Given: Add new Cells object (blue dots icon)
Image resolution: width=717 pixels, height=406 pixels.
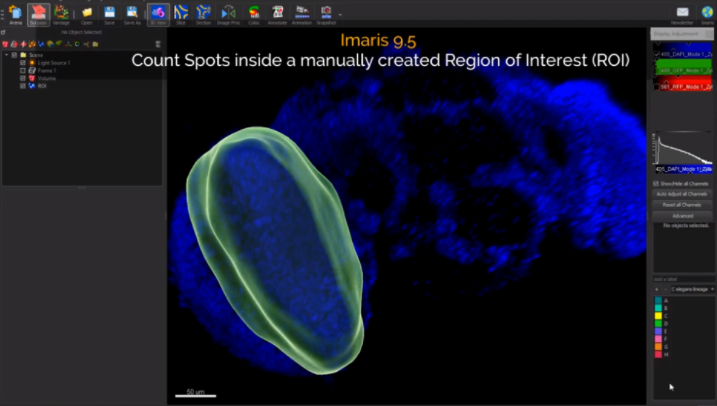Looking at the screenshot, I should (41, 44).
